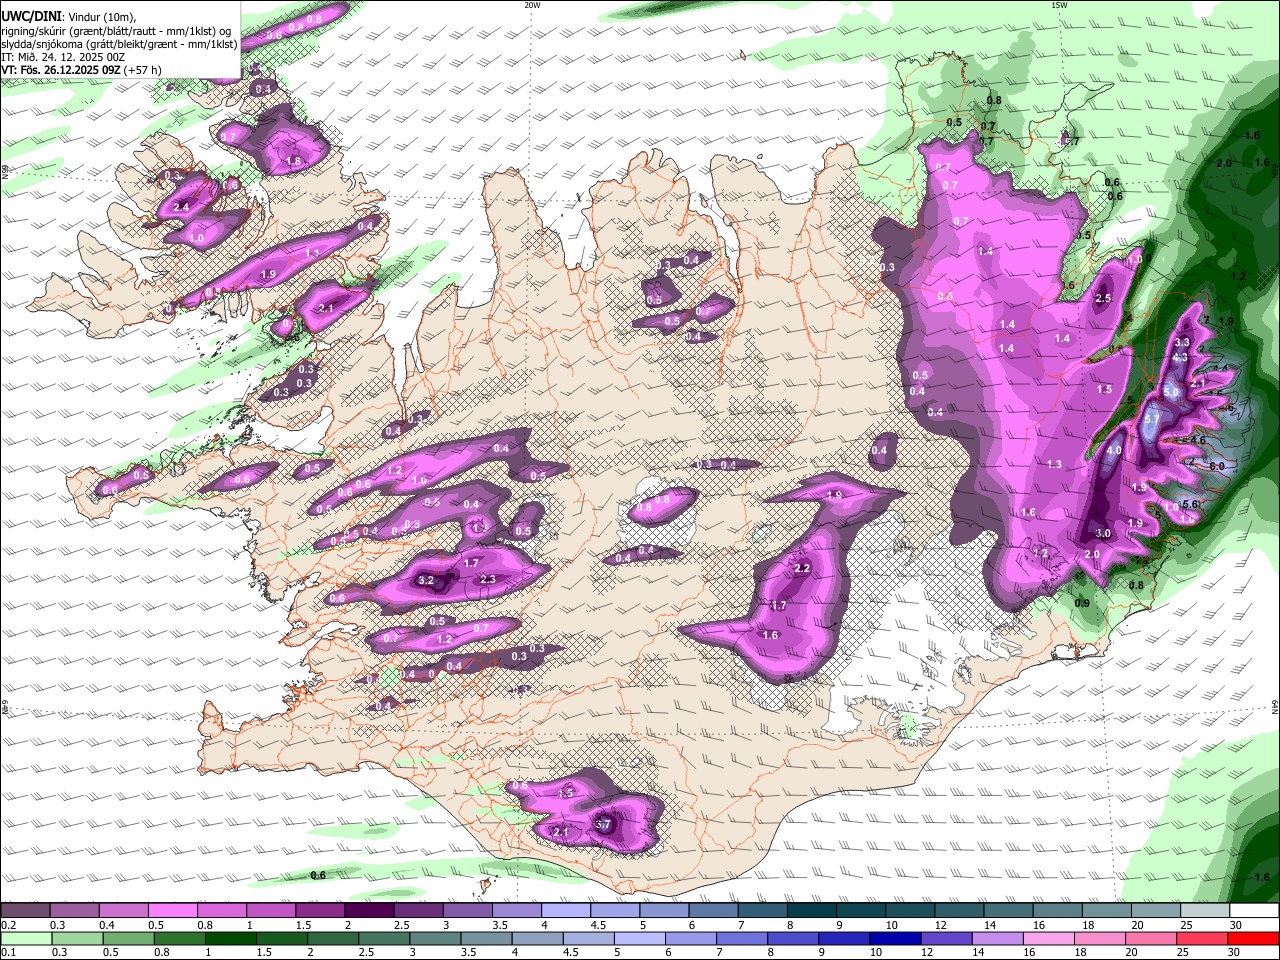1280x960 pixels.
Task: Click the '4.0' value in the east
Action: click(1114, 451)
